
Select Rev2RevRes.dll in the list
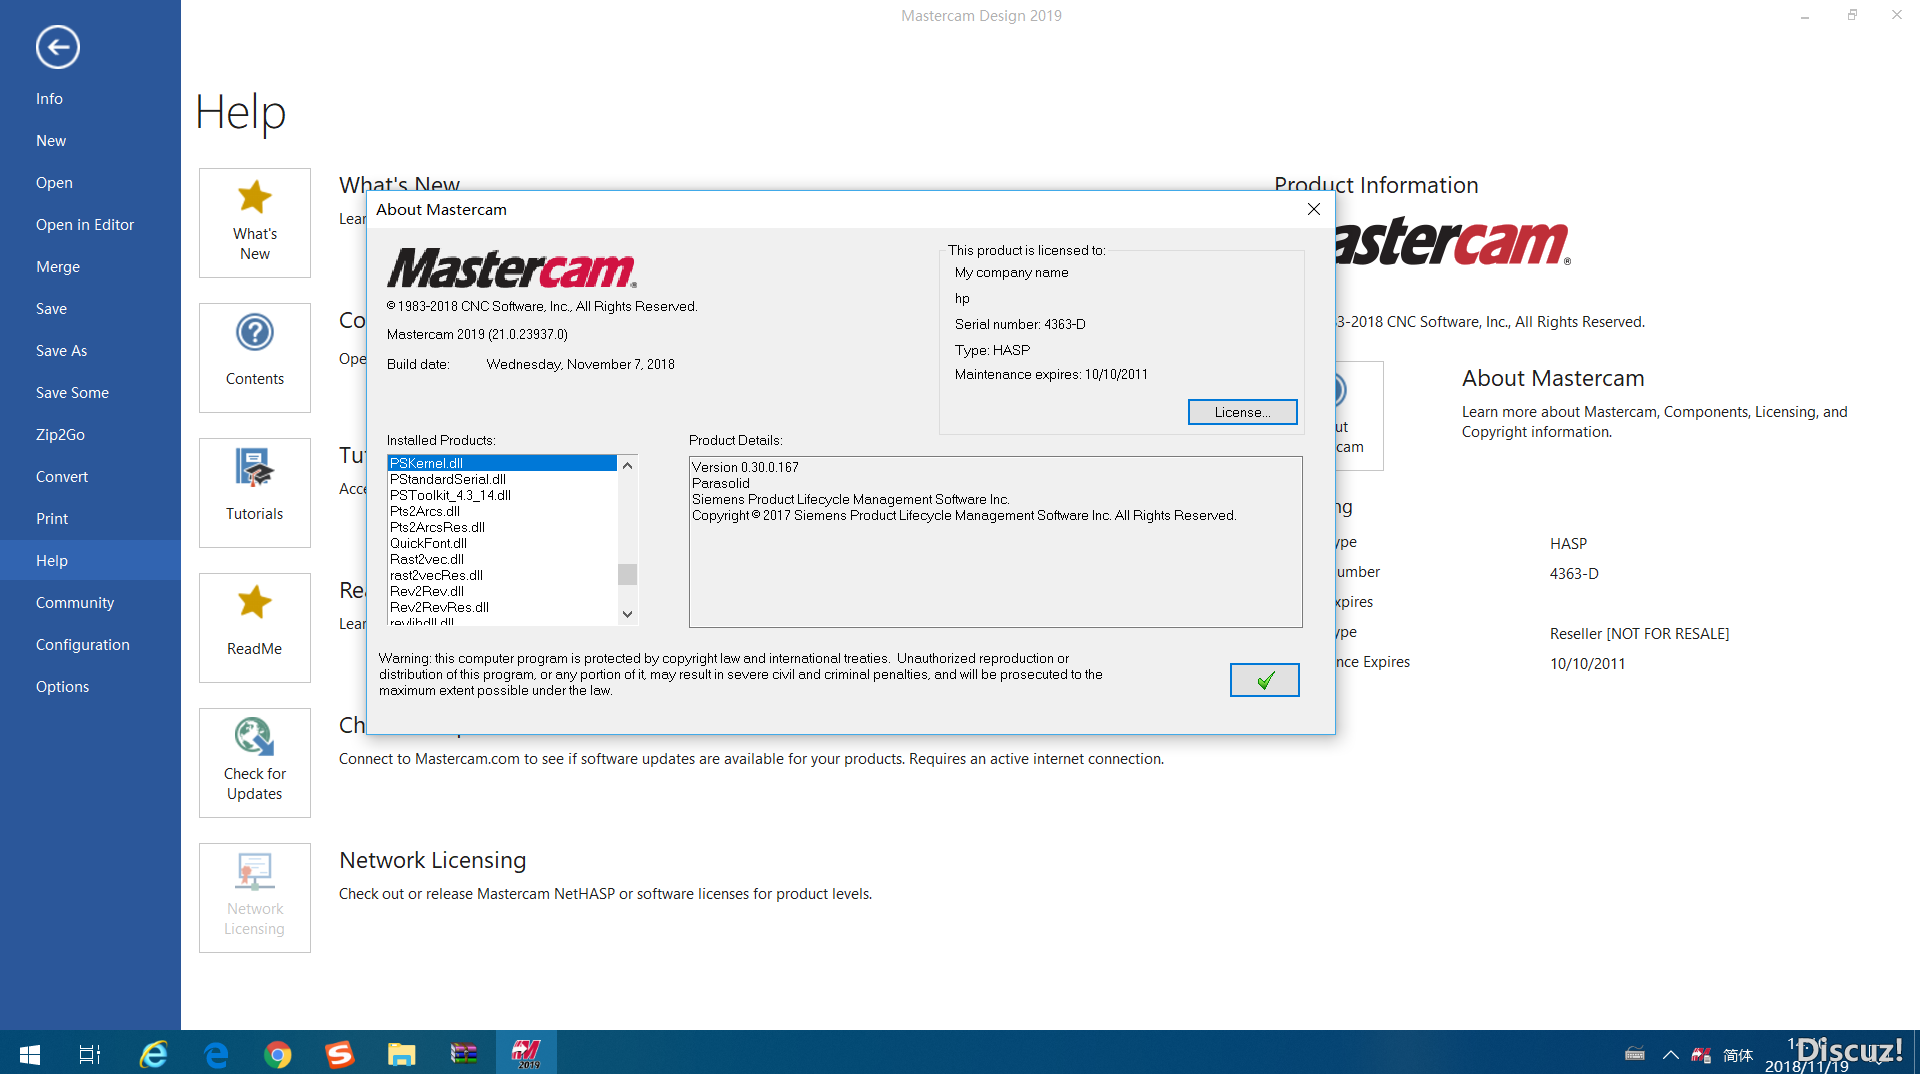pyautogui.click(x=502, y=607)
